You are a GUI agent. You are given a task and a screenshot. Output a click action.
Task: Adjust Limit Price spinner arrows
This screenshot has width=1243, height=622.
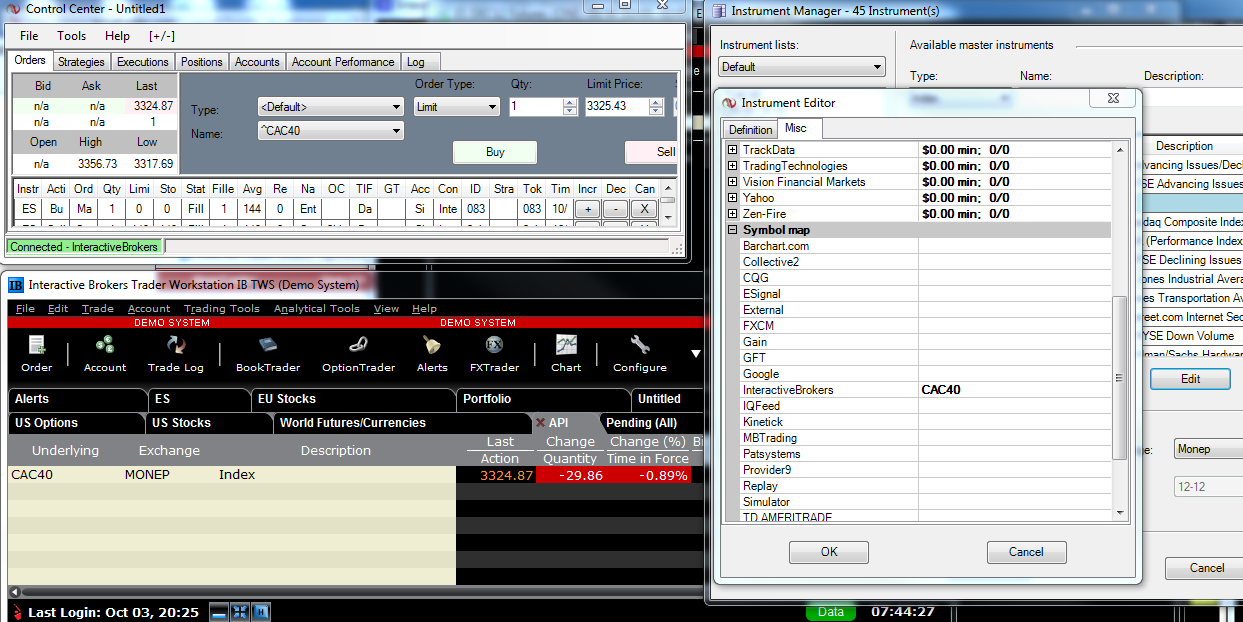tap(656, 107)
